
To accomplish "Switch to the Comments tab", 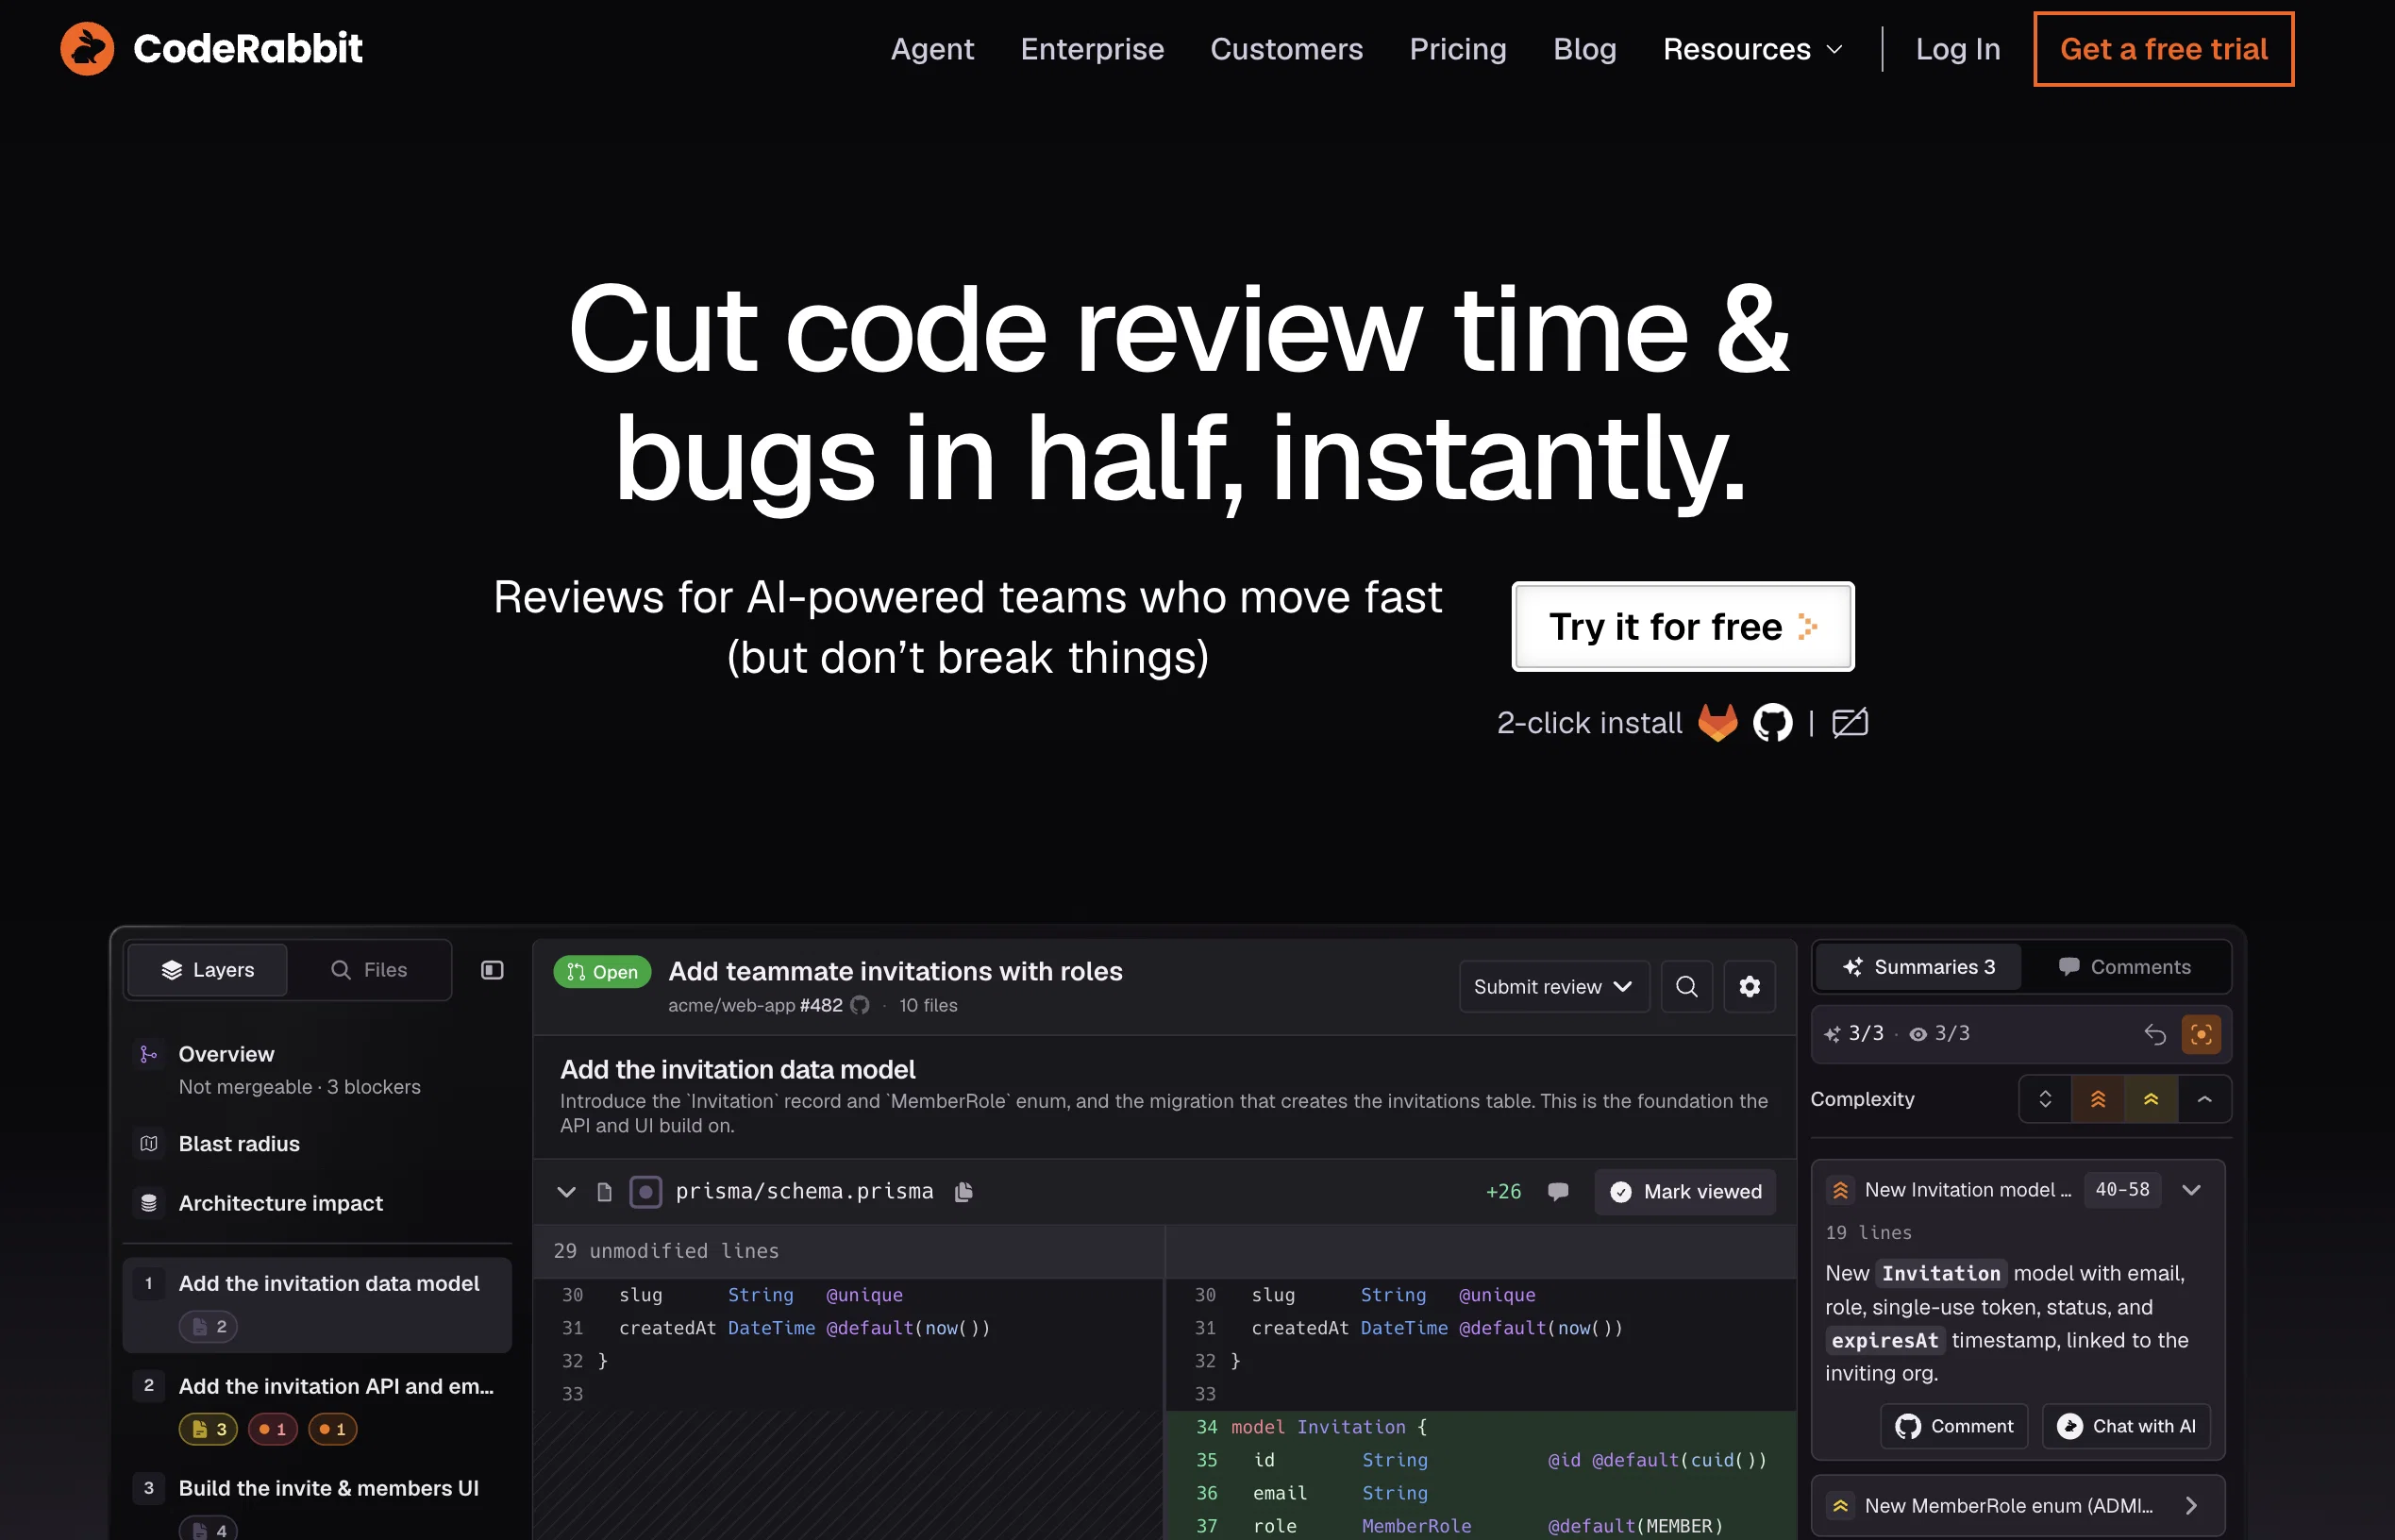I will click(2125, 967).
